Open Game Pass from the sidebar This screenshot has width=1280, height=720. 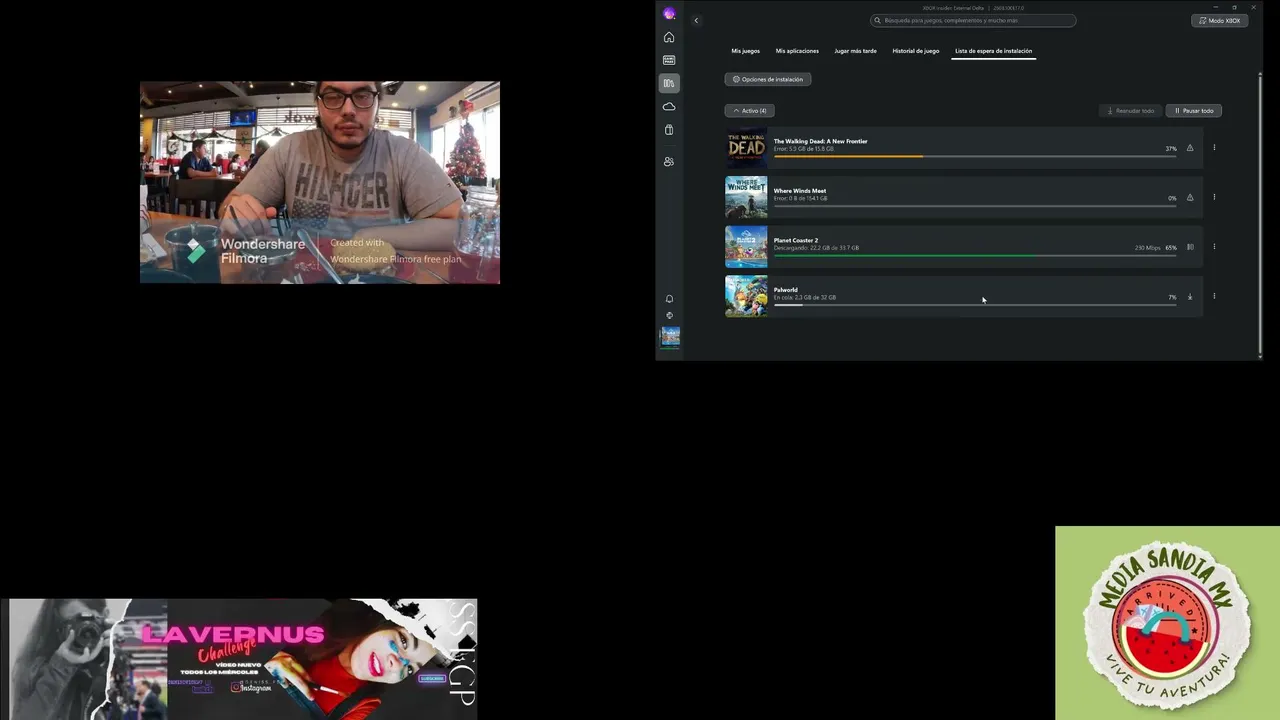pyautogui.click(x=669, y=60)
